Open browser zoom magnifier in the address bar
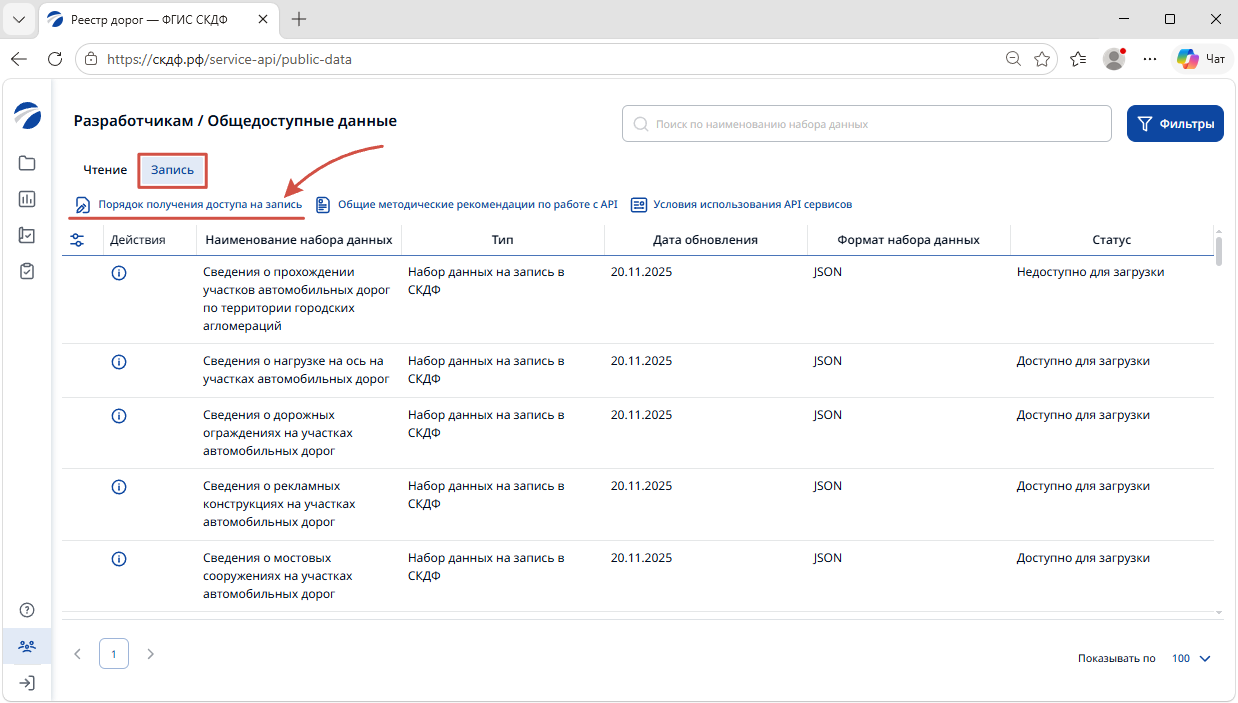Screen dimensions: 1238x703 coord(1013,59)
